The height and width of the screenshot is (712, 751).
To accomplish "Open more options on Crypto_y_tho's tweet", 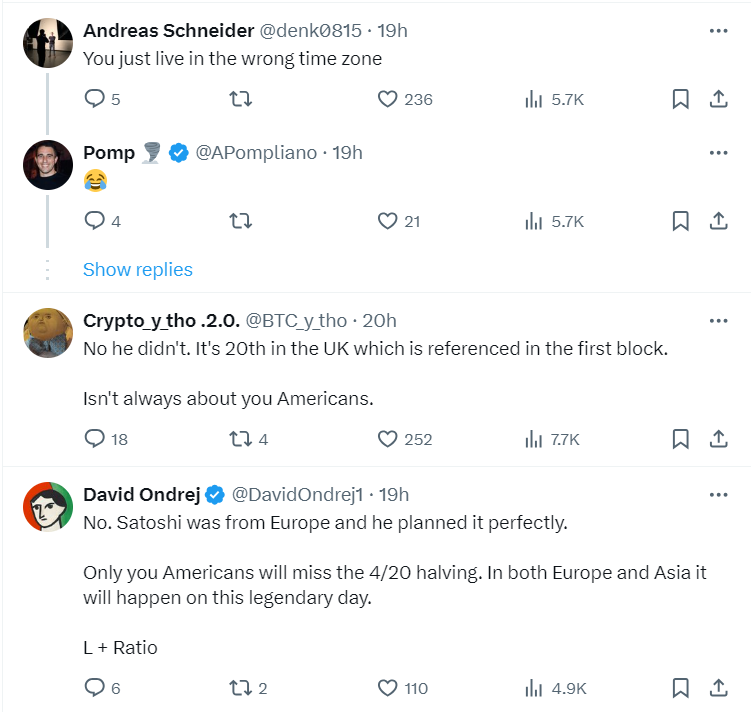I will [718, 321].
